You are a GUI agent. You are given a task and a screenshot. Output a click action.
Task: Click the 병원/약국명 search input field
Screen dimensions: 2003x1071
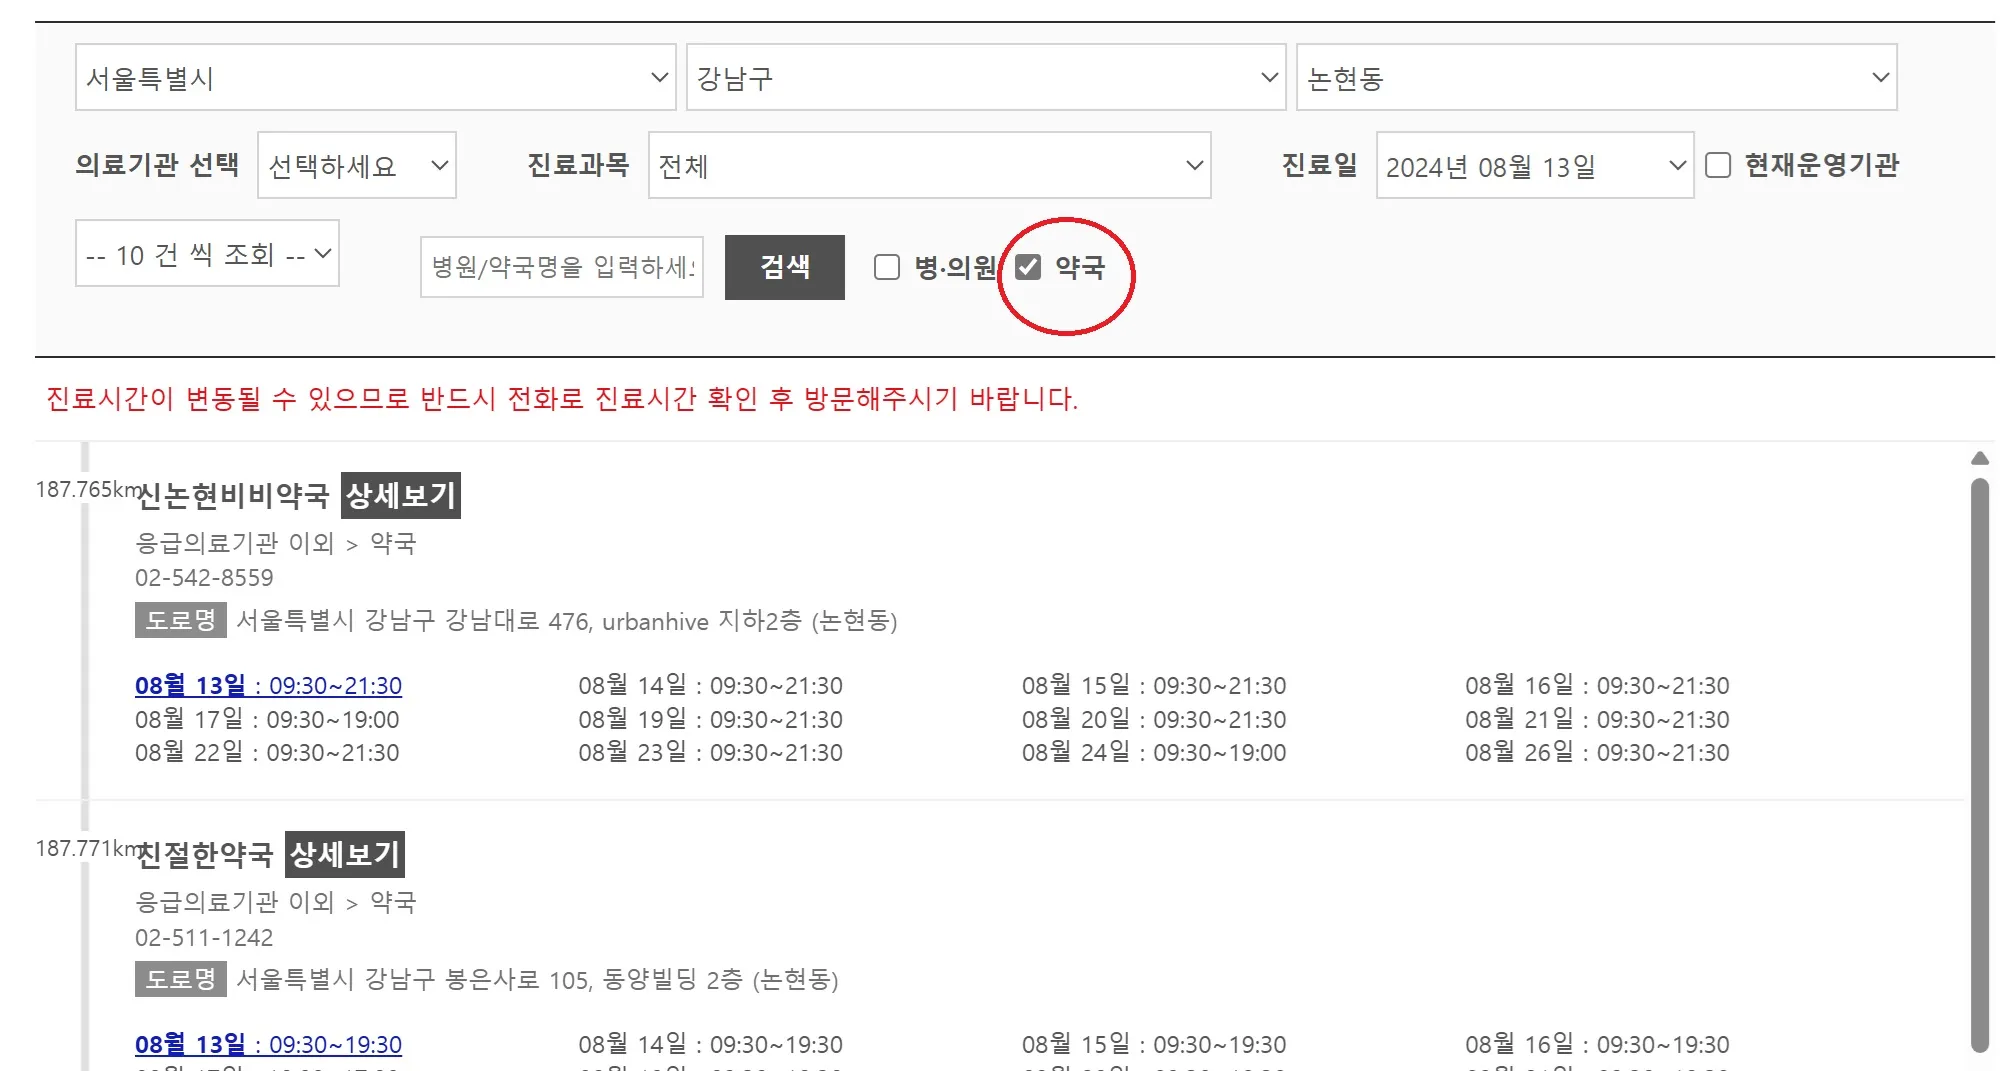[562, 267]
